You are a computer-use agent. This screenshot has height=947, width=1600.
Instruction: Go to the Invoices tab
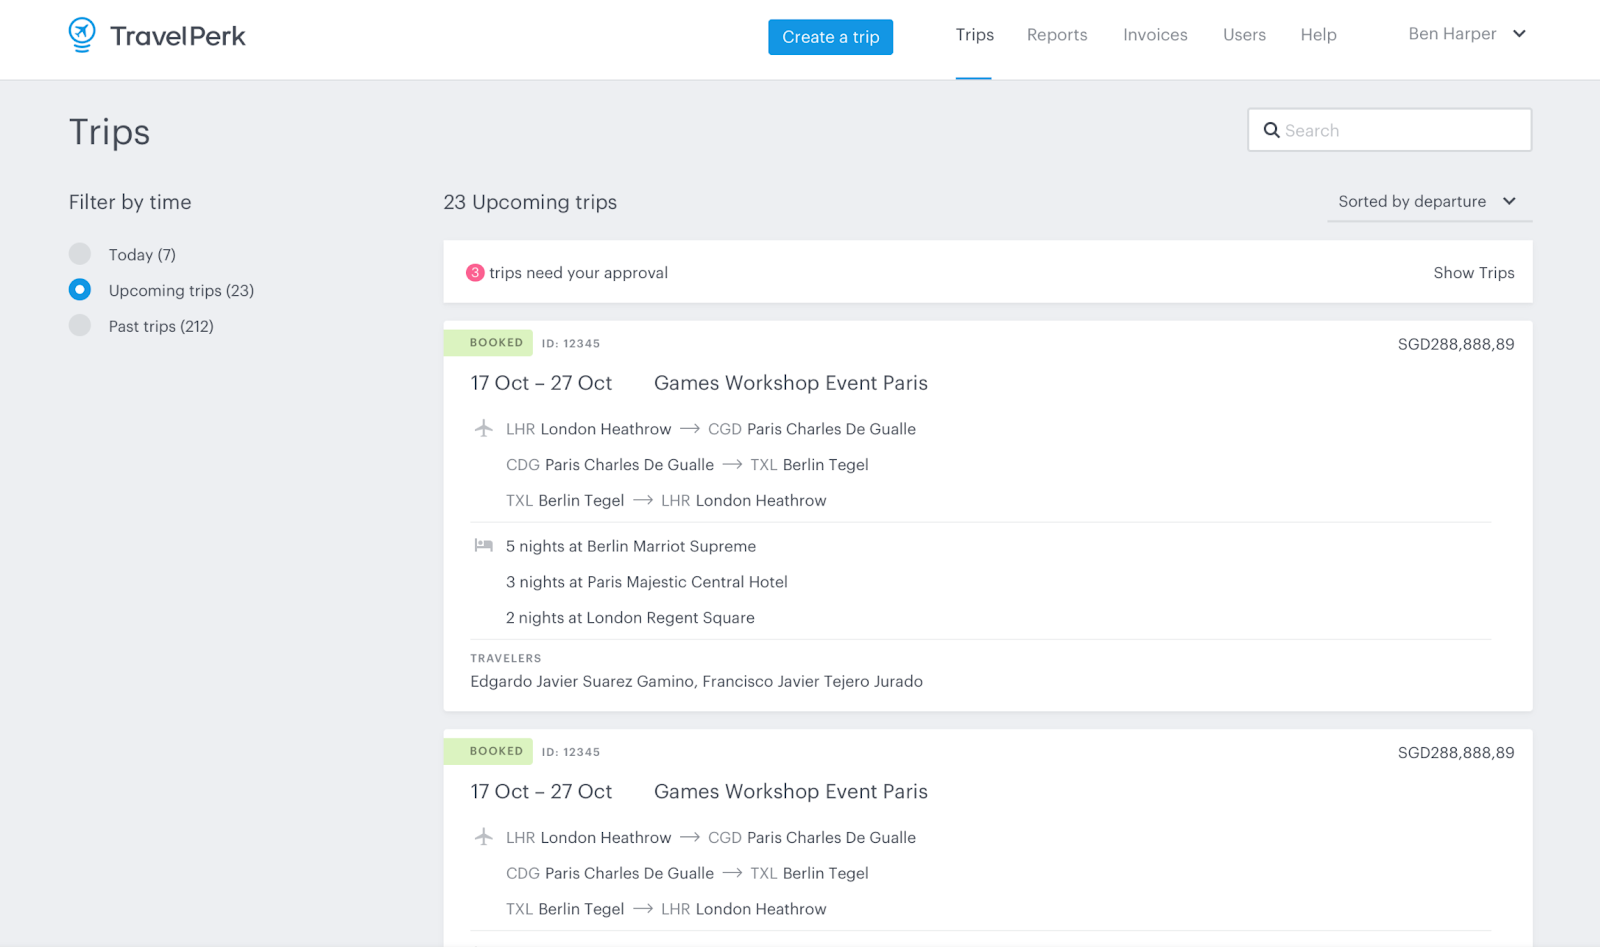[x=1154, y=35]
